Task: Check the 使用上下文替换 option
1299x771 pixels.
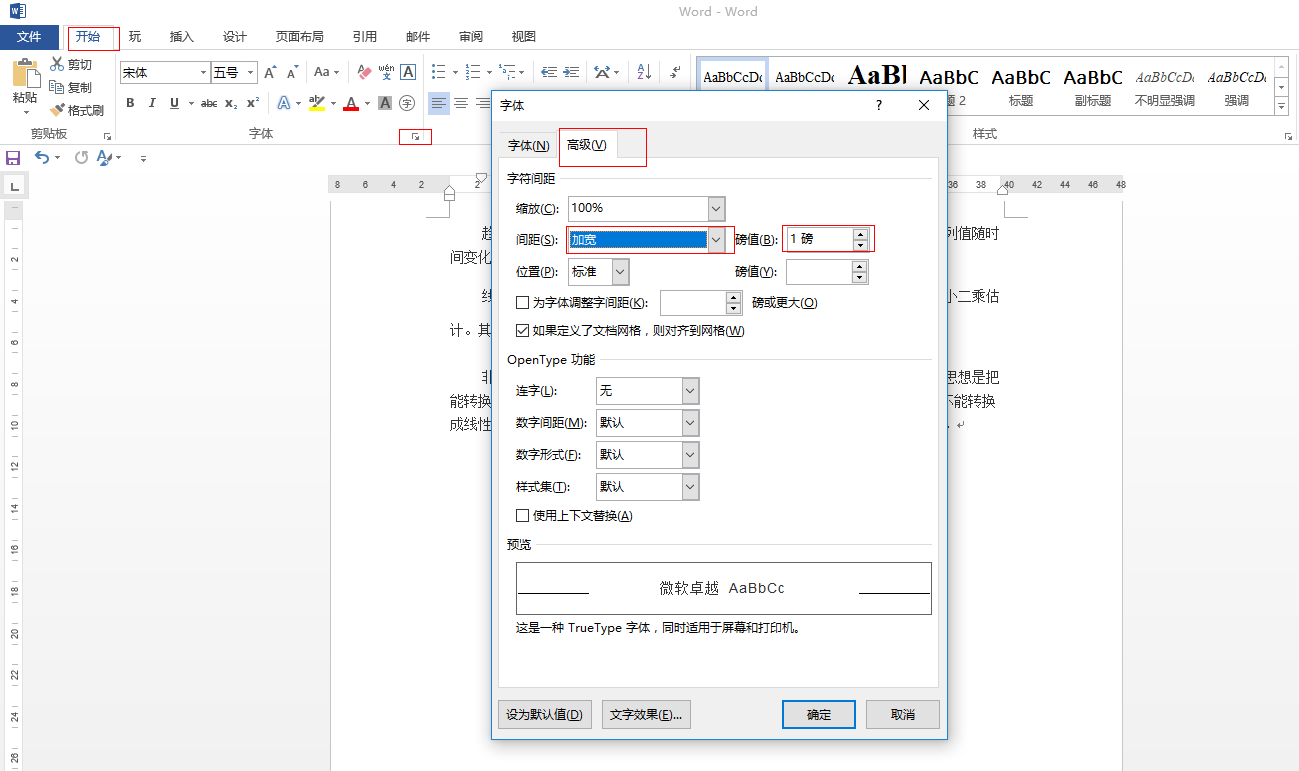Action: pyautogui.click(x=521, y=515)
